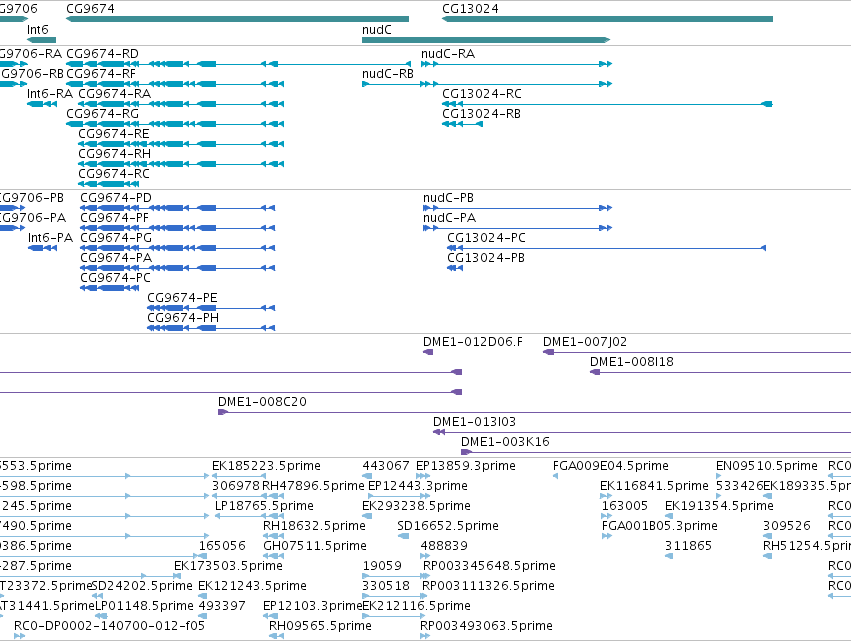This screenshot has width=851, height=641.
Task: Open the CG9674-RH transcript label
Action: [x=115, y=154]
